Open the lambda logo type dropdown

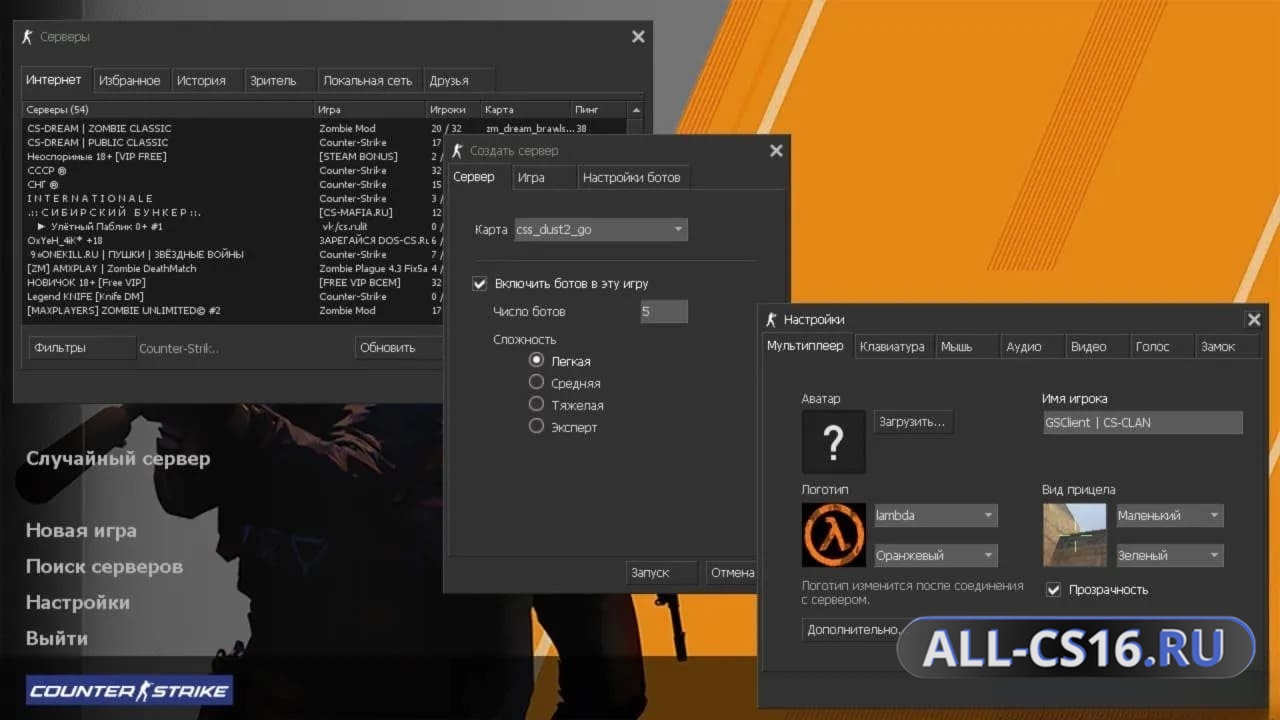(x=936, y=516)
